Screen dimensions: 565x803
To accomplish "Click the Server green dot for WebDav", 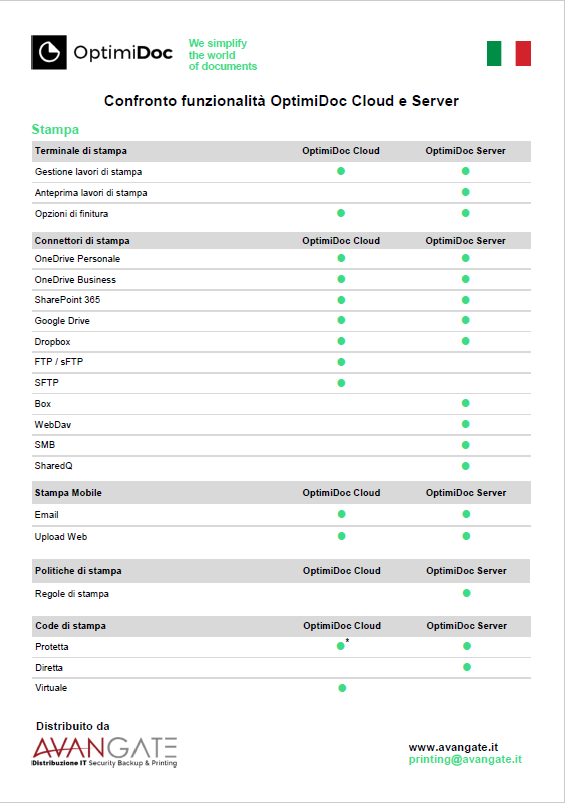I will click(466, 424).
